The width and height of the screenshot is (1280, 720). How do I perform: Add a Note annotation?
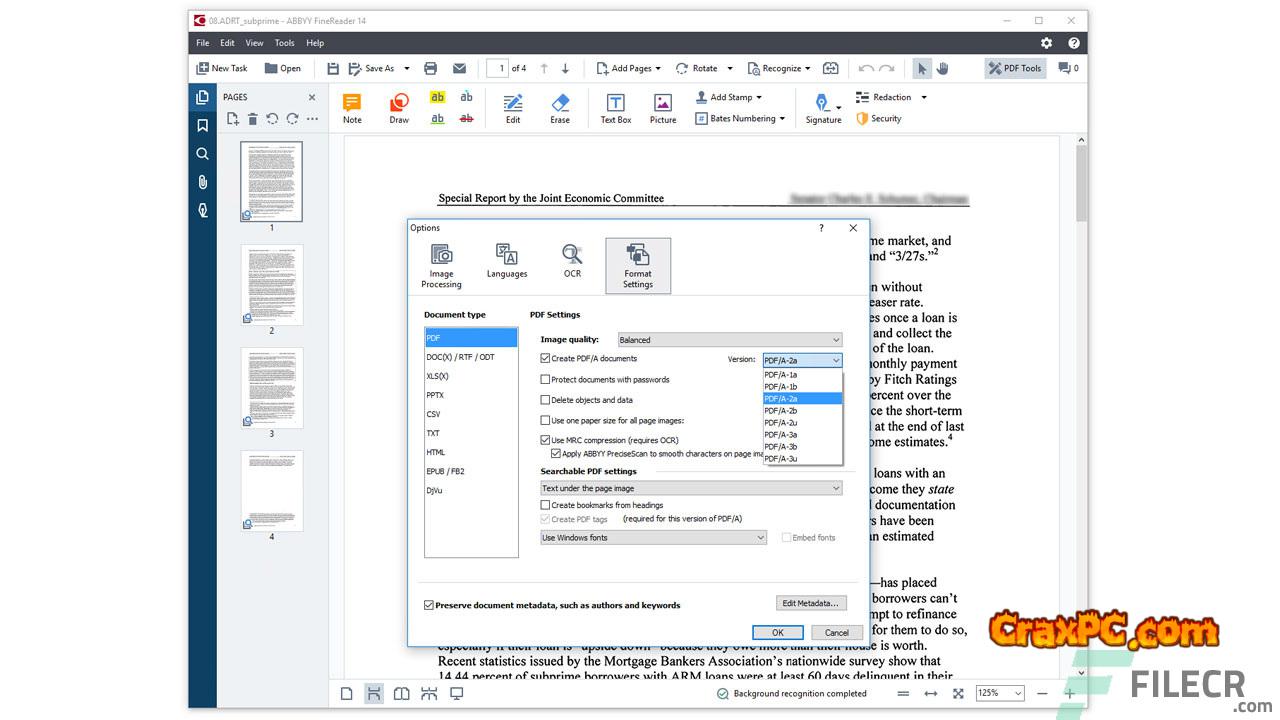[x=352, y=108]
